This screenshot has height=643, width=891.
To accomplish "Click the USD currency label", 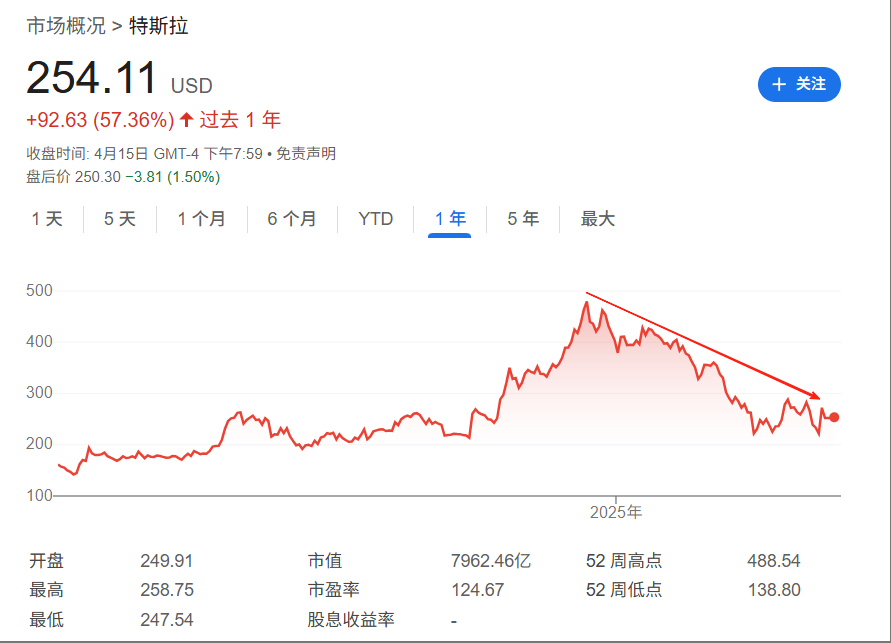I will coord(191,86).
